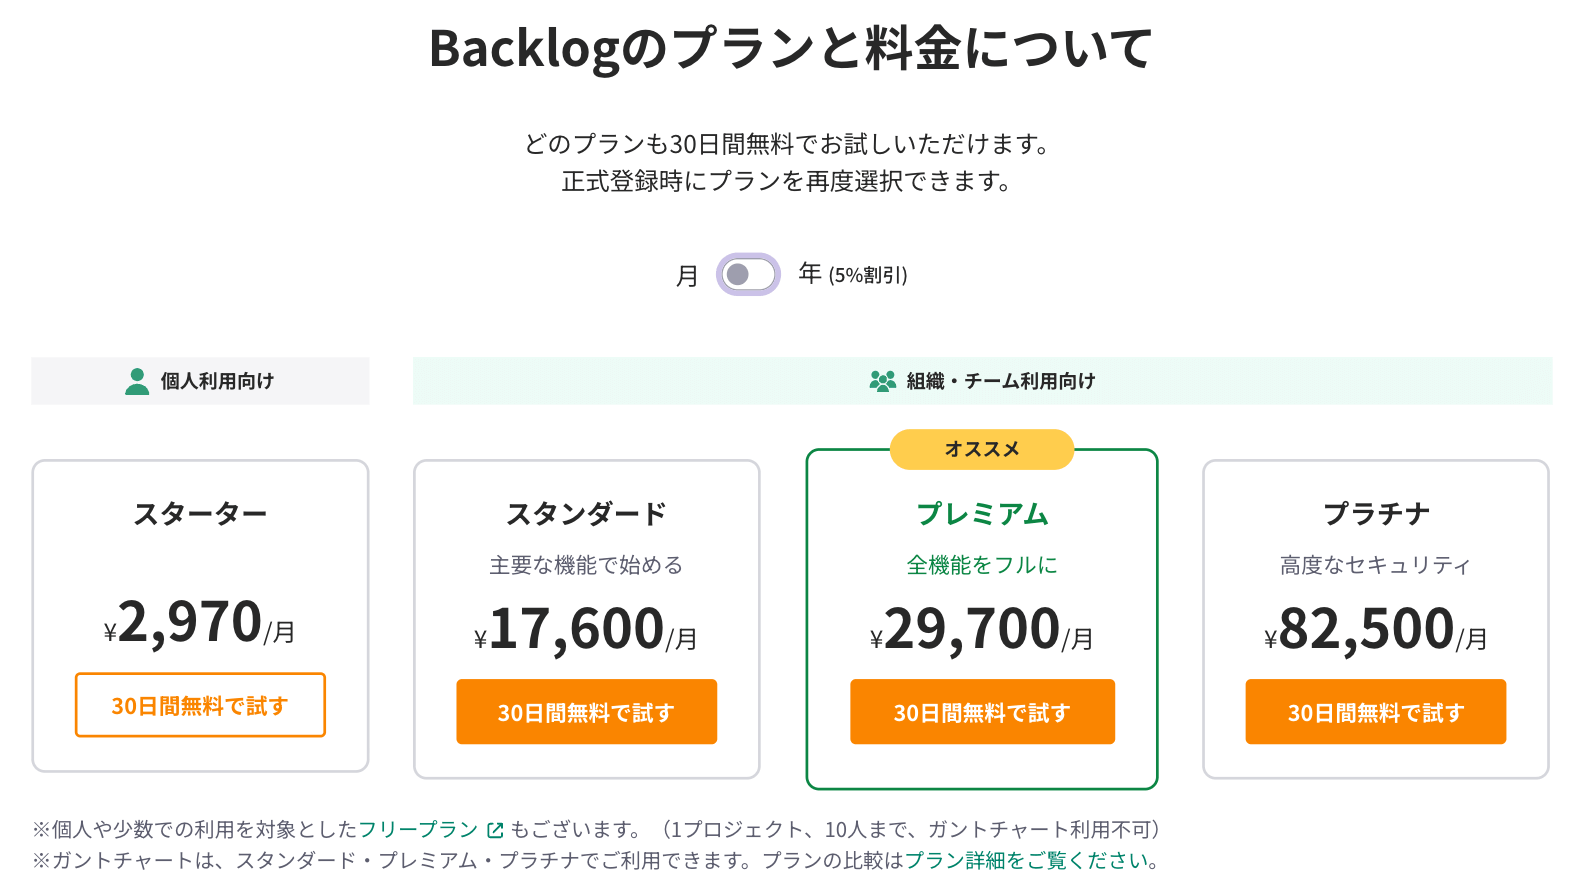1573x888 pixels.
Task: Click the Backlogのプランと料金について heading
Action: 790,48
